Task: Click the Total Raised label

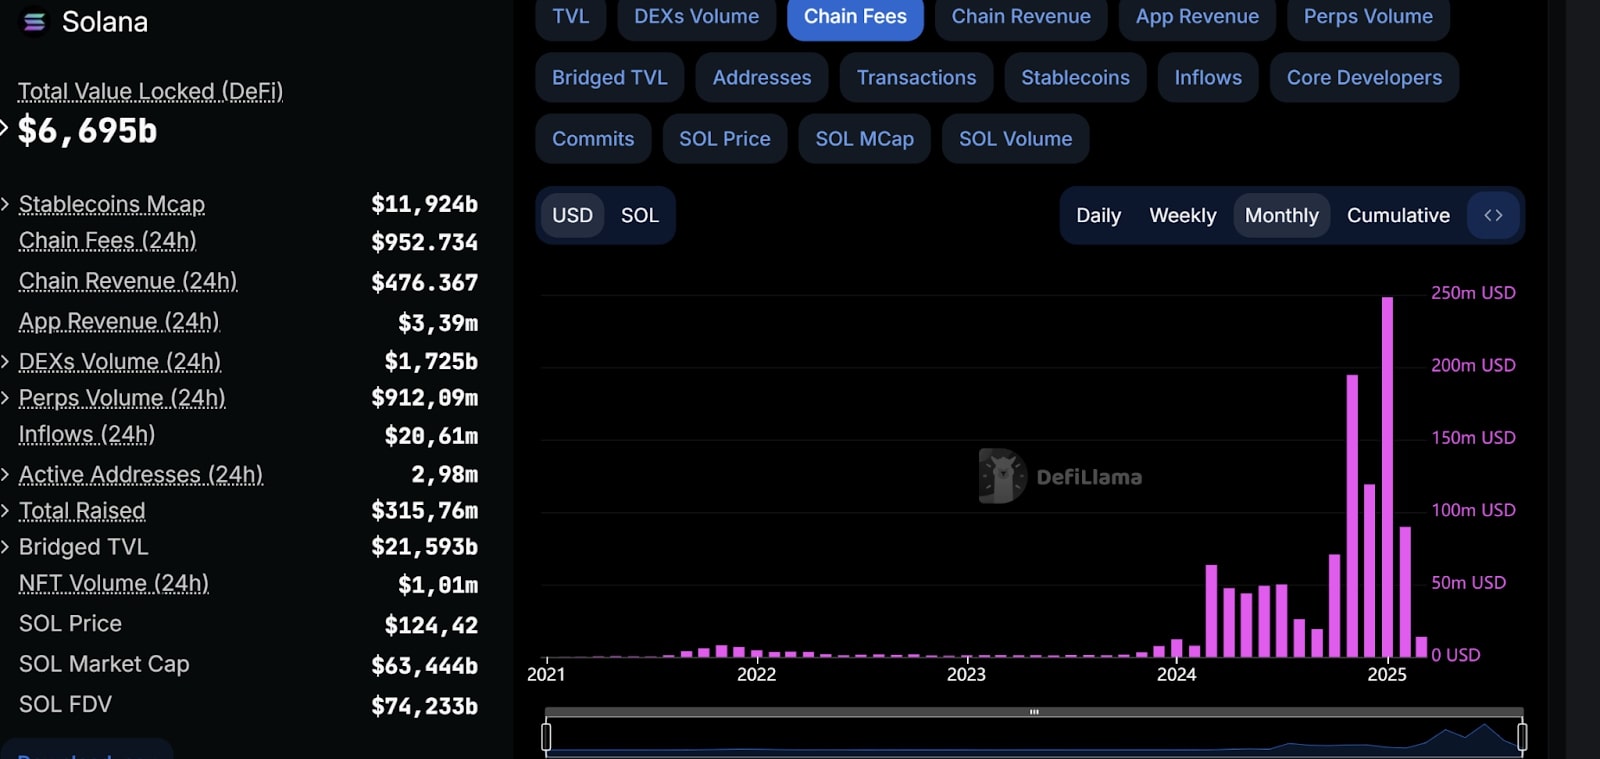Action: click(82, 511)
